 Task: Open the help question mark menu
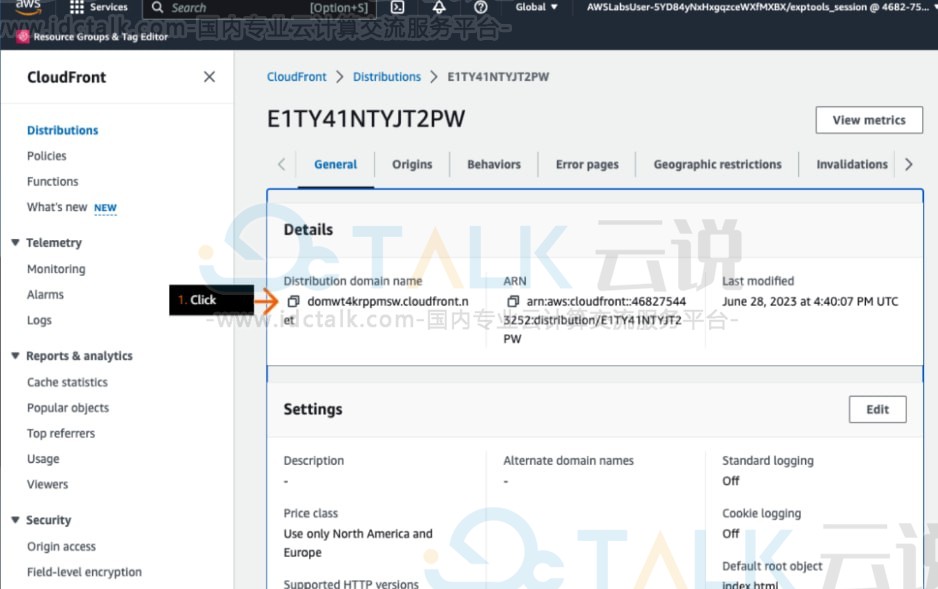click(x=480, y=7)
